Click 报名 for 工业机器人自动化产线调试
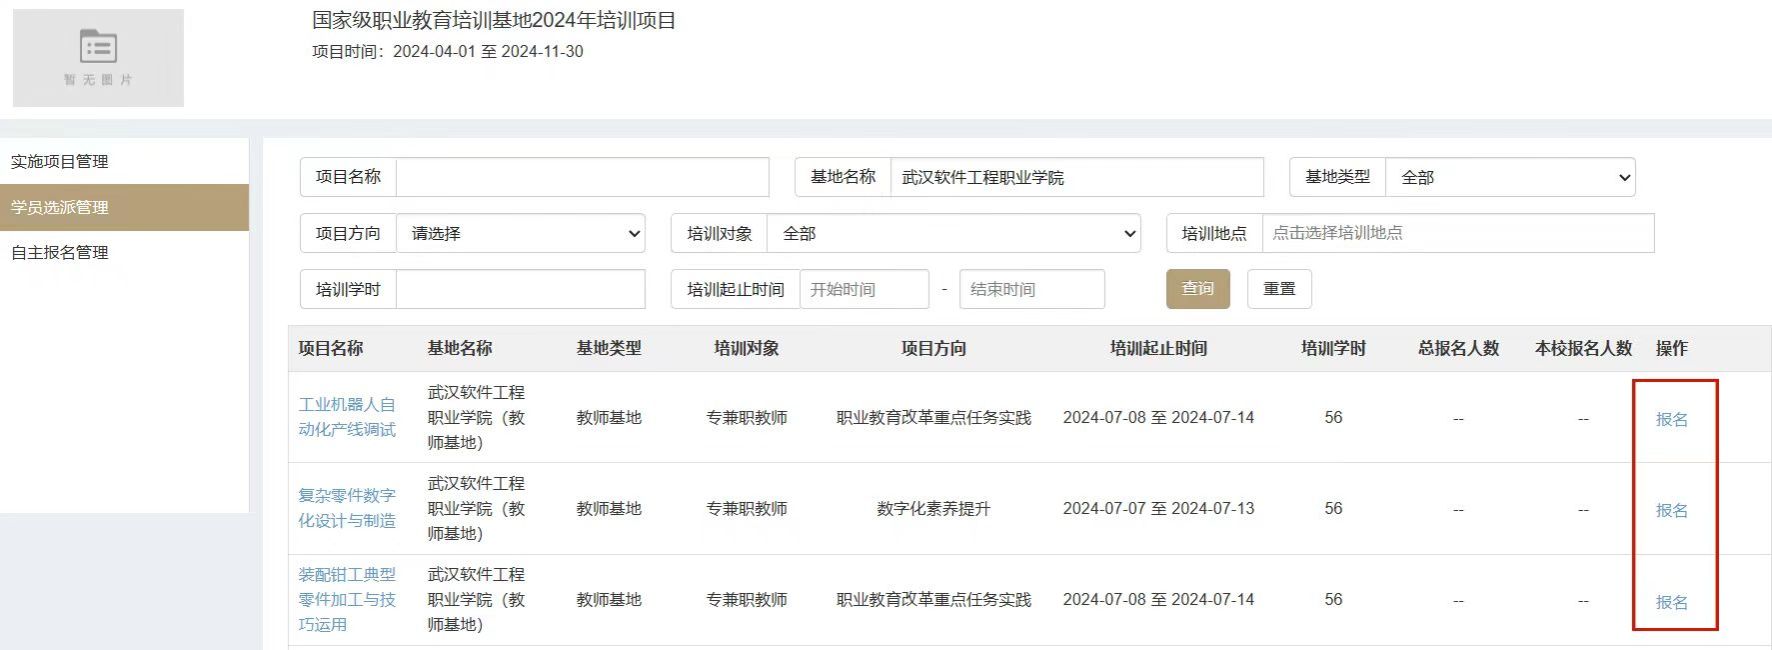1772x650 pixels. (x=1671, y=419)
